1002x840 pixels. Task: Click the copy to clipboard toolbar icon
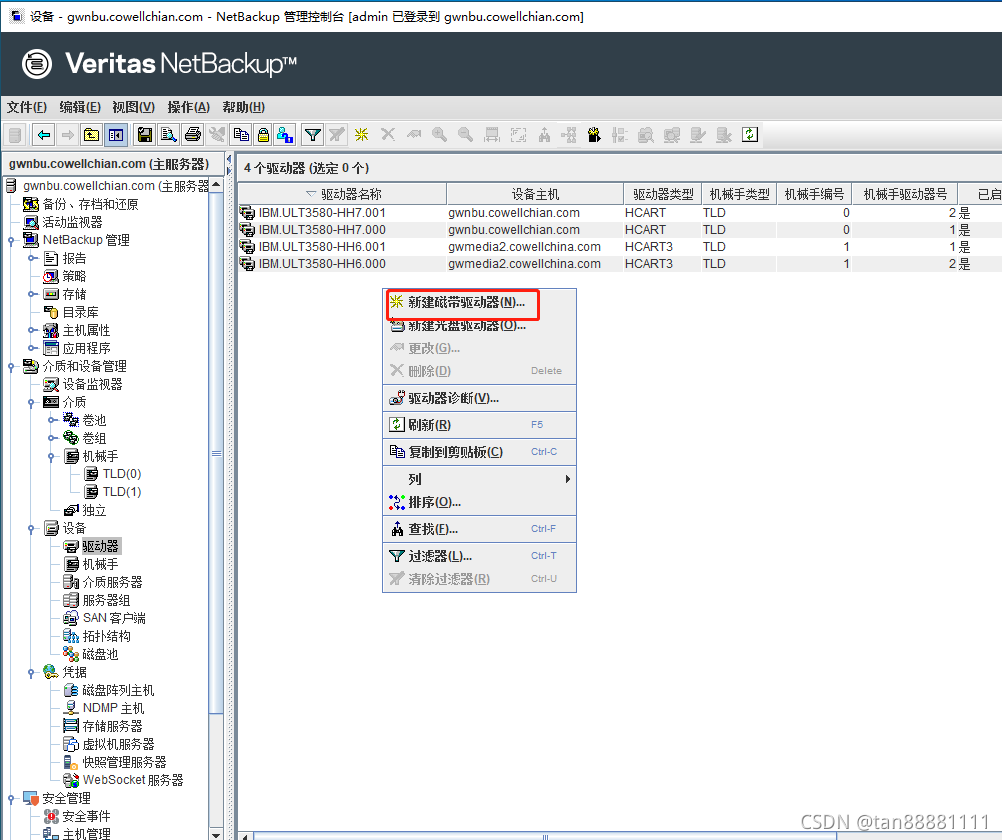click(x=241, y=135)
